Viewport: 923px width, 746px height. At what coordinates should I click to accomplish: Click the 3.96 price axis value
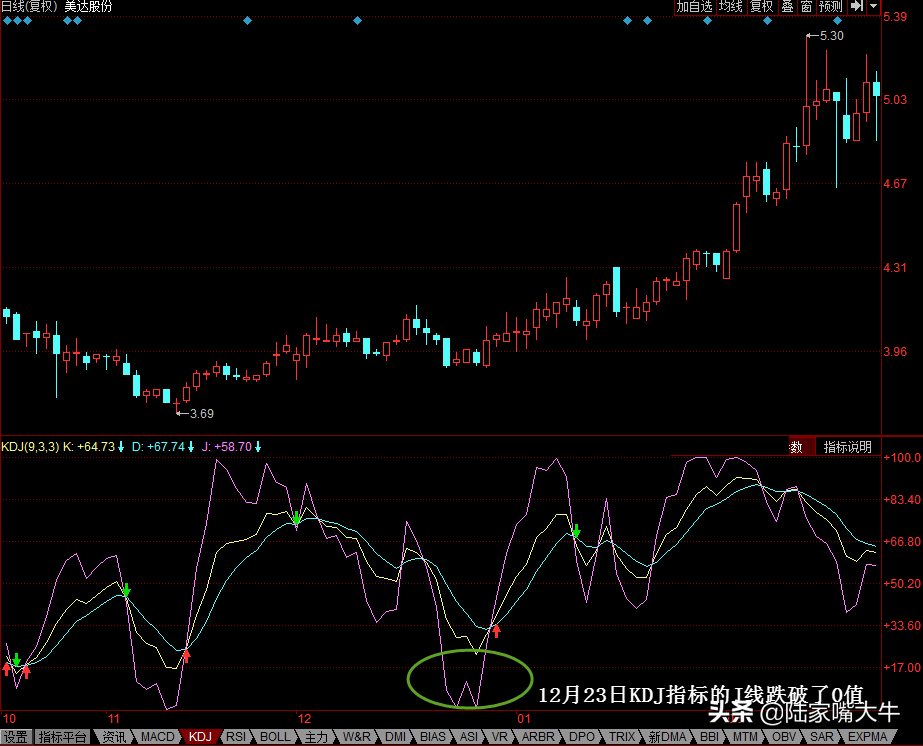tap(895, 352)
